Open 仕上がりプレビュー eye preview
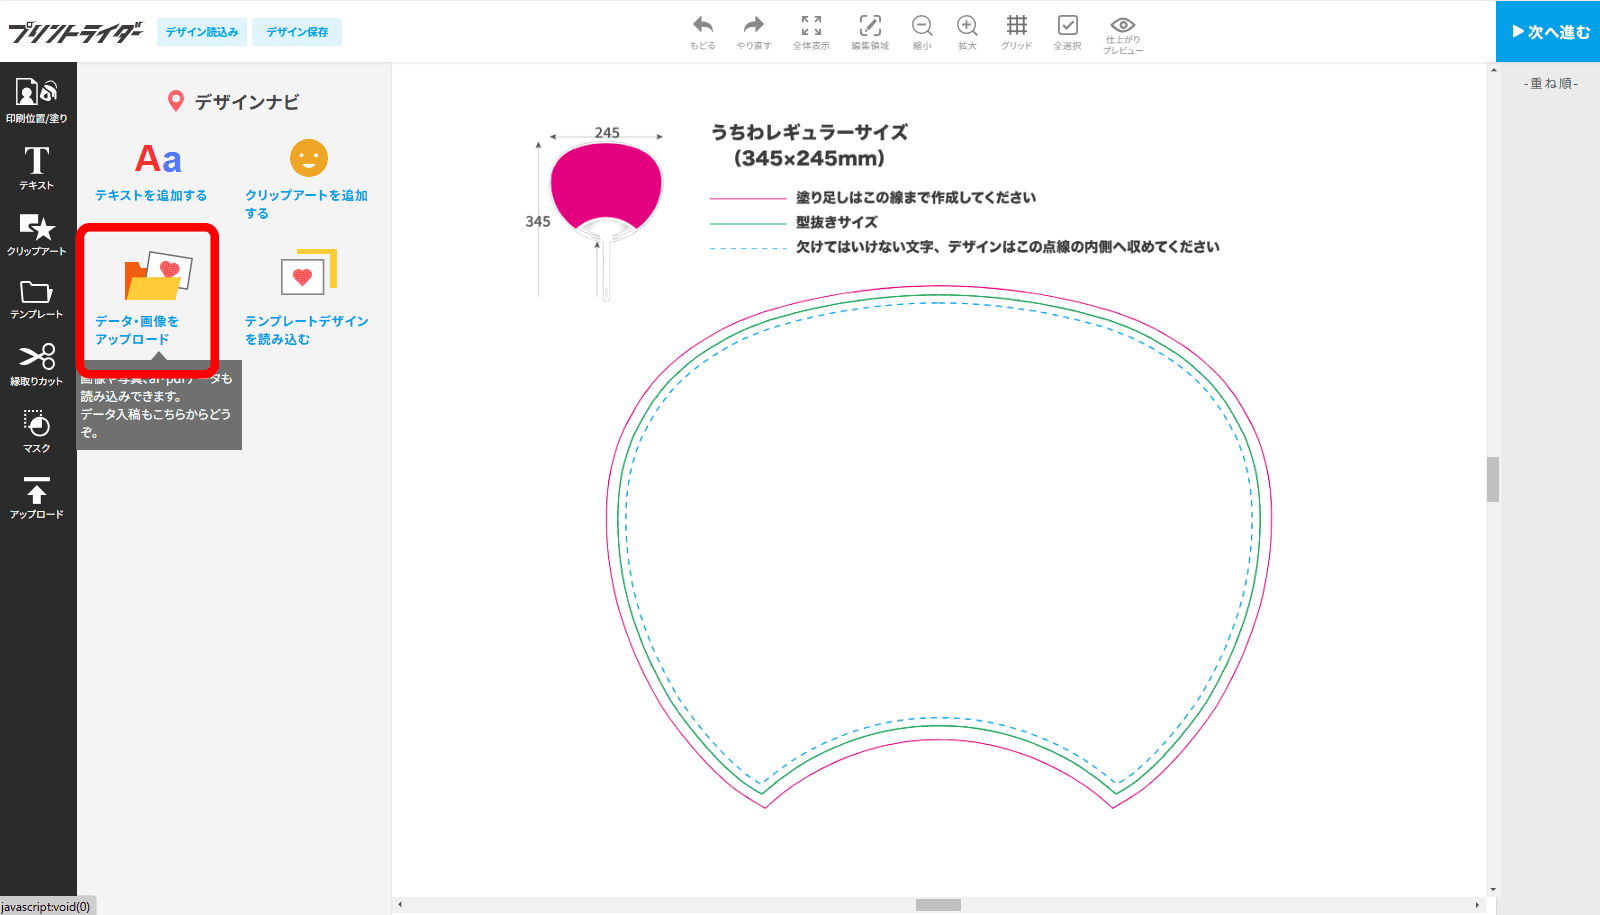Viewport: 1600px width, 915px height. pyautogui.click(x=1123, y=35)
